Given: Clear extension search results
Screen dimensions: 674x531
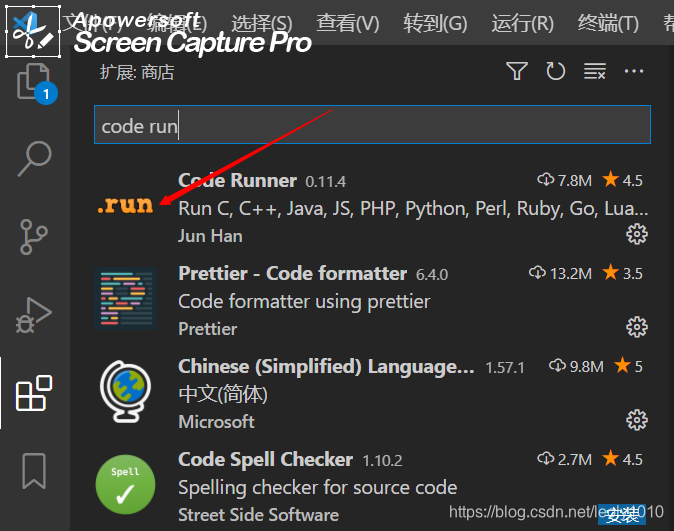Looking at the screenshot, I should pyautogui.click(x=595, y=71).
